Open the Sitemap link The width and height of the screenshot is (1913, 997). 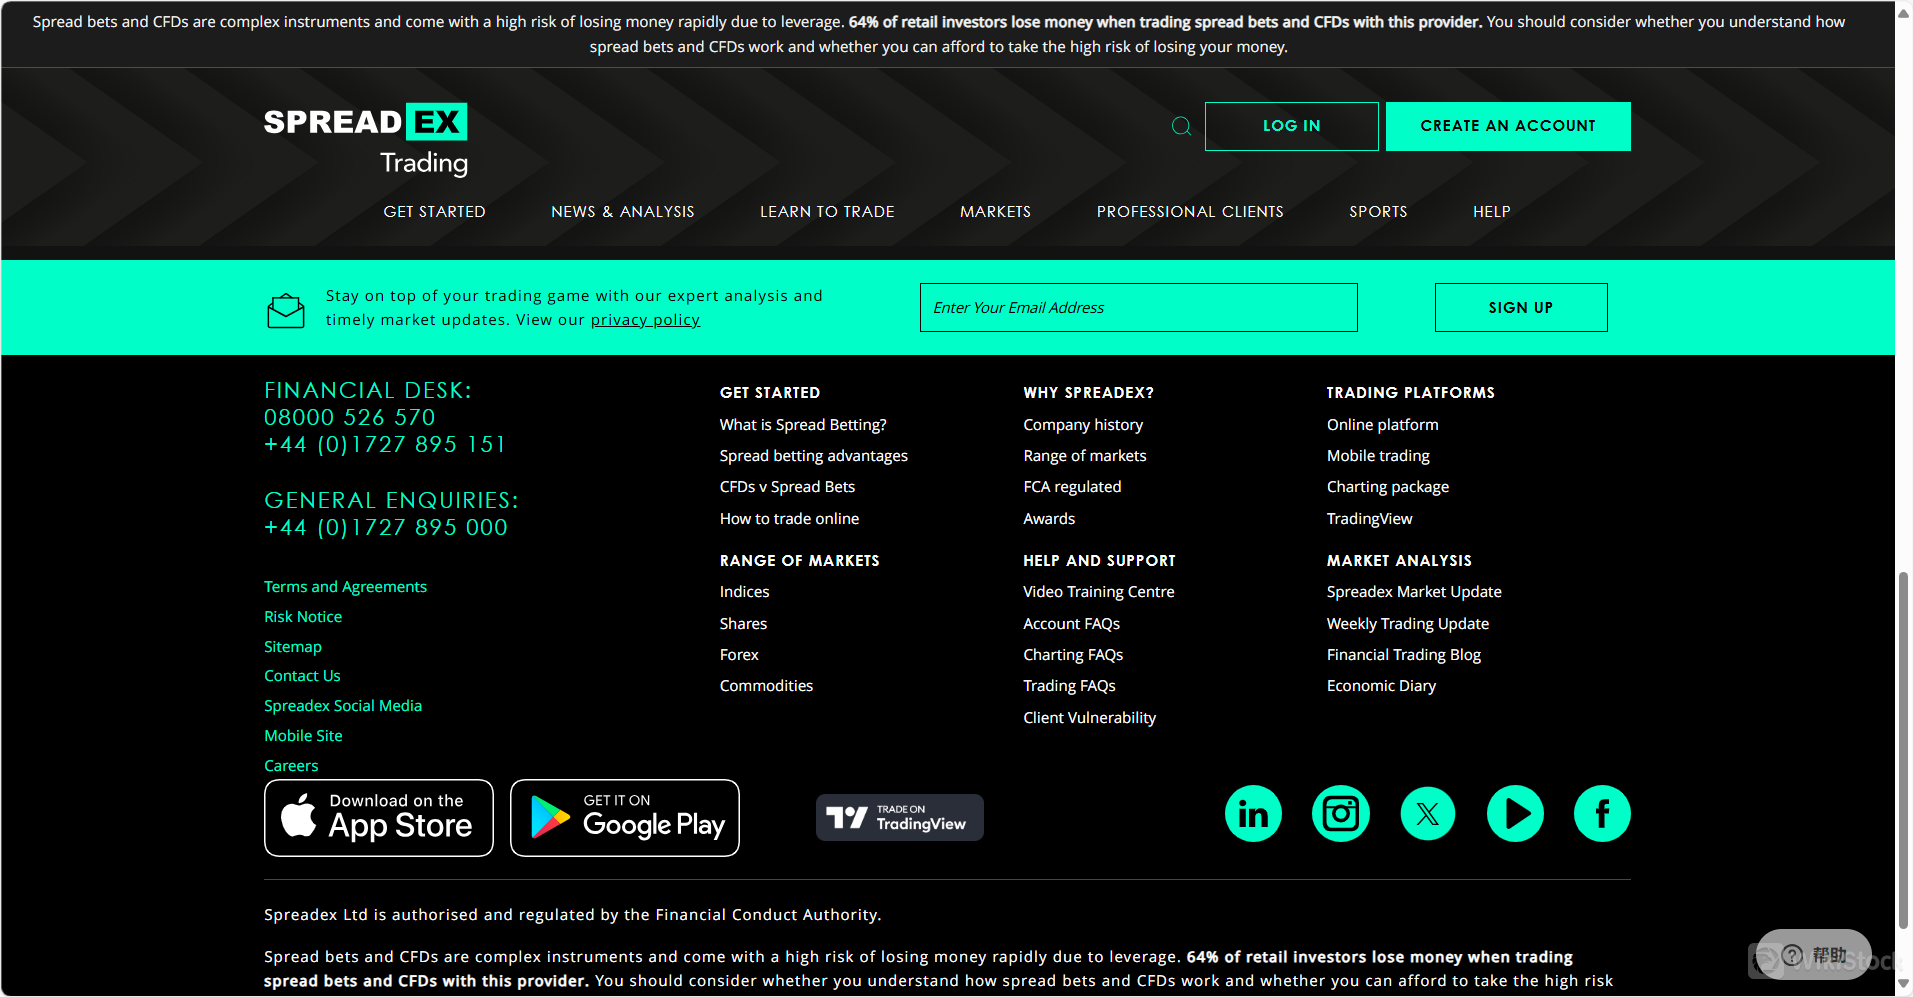click(x=293, y=647)
